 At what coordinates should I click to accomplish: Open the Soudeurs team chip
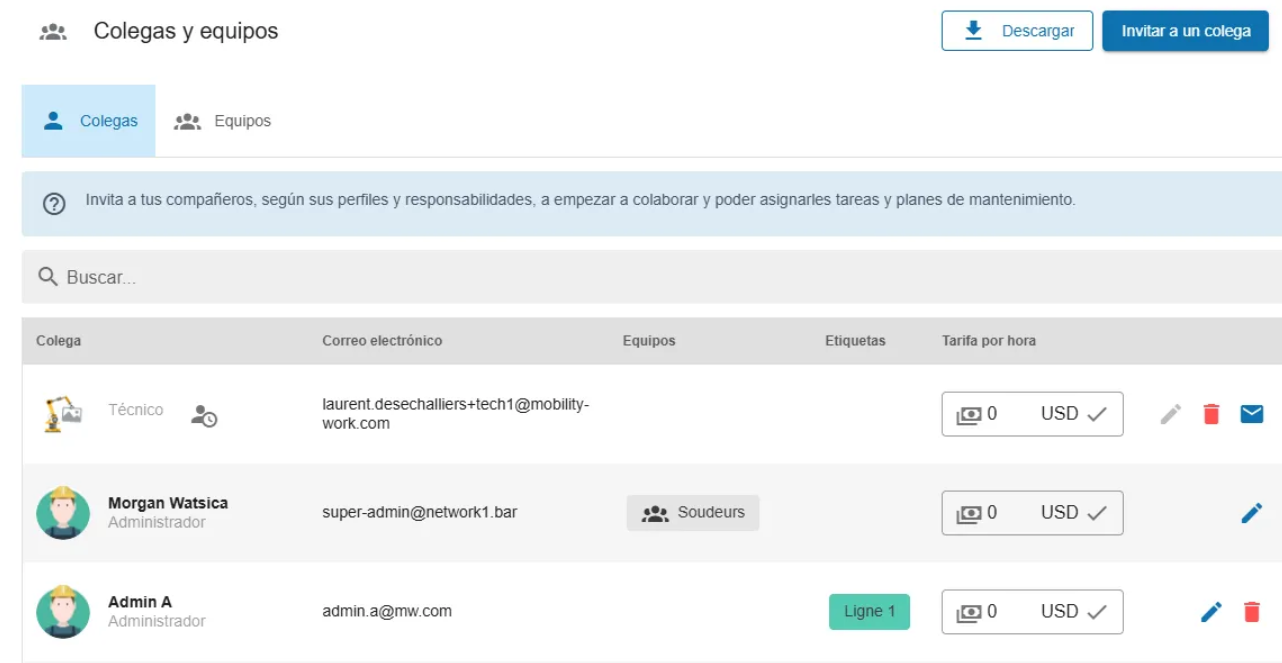(x=693, y=513)
